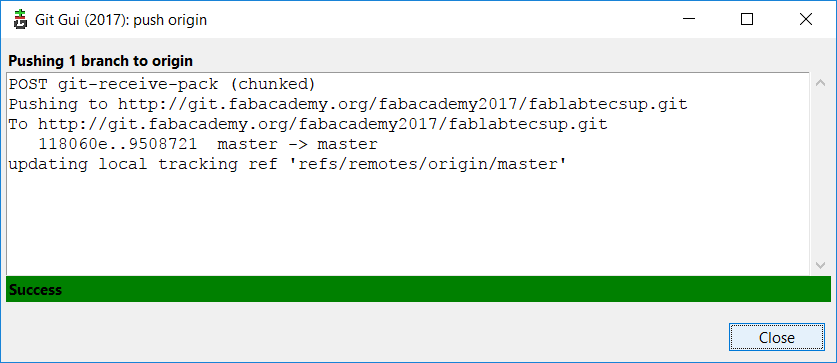Click the Git Gui icon in title bar
The image size is (837, 363).
[x=20, y=20]
